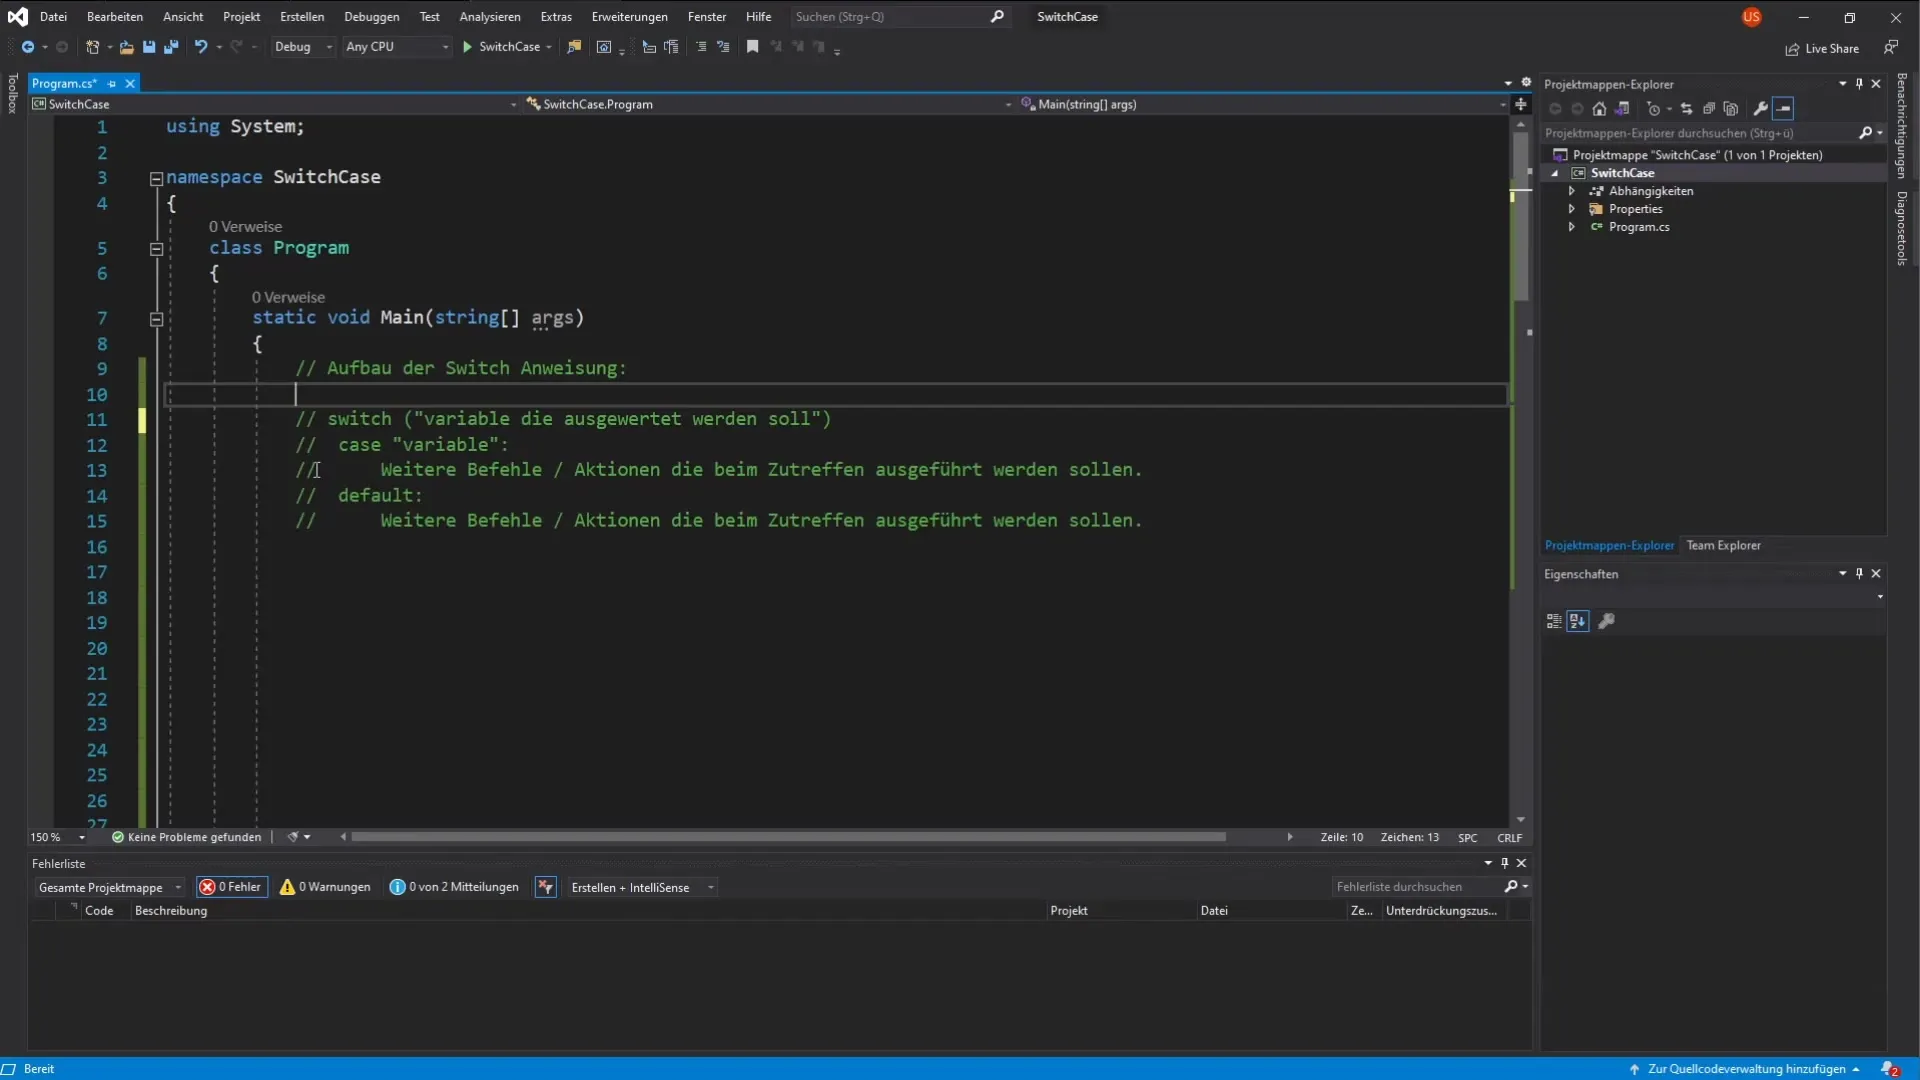Toggle the IntelliSense filter icon in Fehlerliste
1920x1080 pixels.
click(x=545, y=887)
